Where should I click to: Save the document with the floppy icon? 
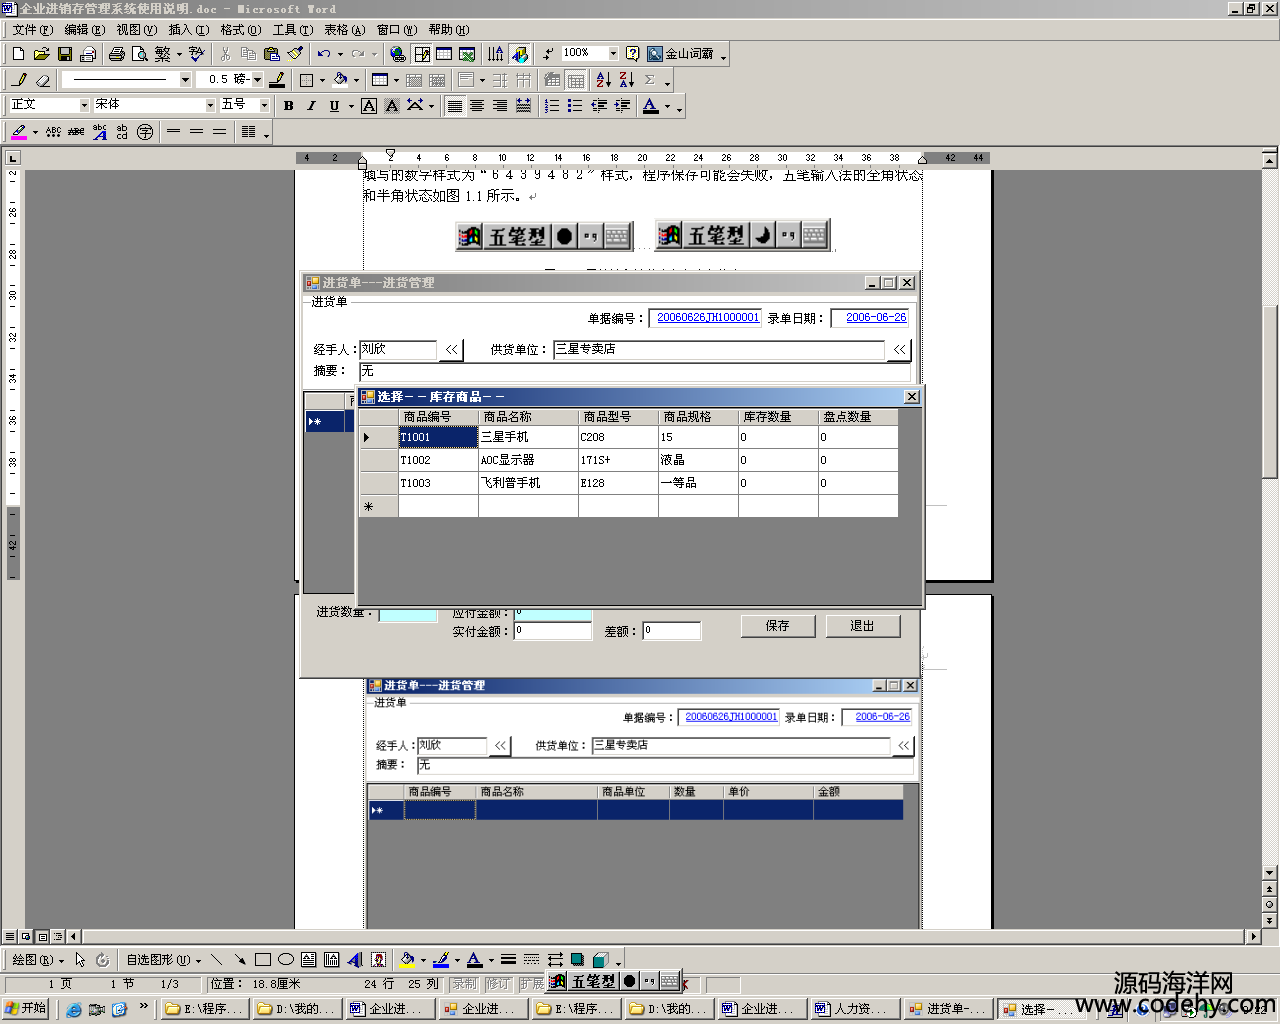(65, 54)
